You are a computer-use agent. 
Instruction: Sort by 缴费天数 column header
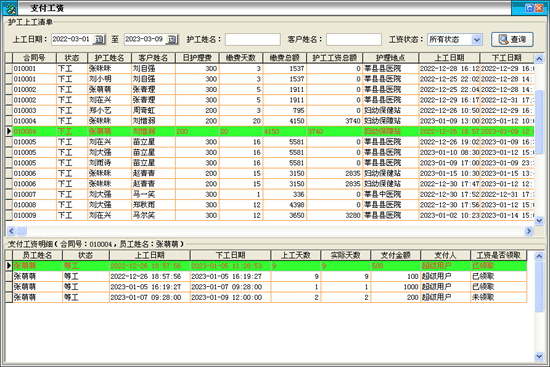241,58
